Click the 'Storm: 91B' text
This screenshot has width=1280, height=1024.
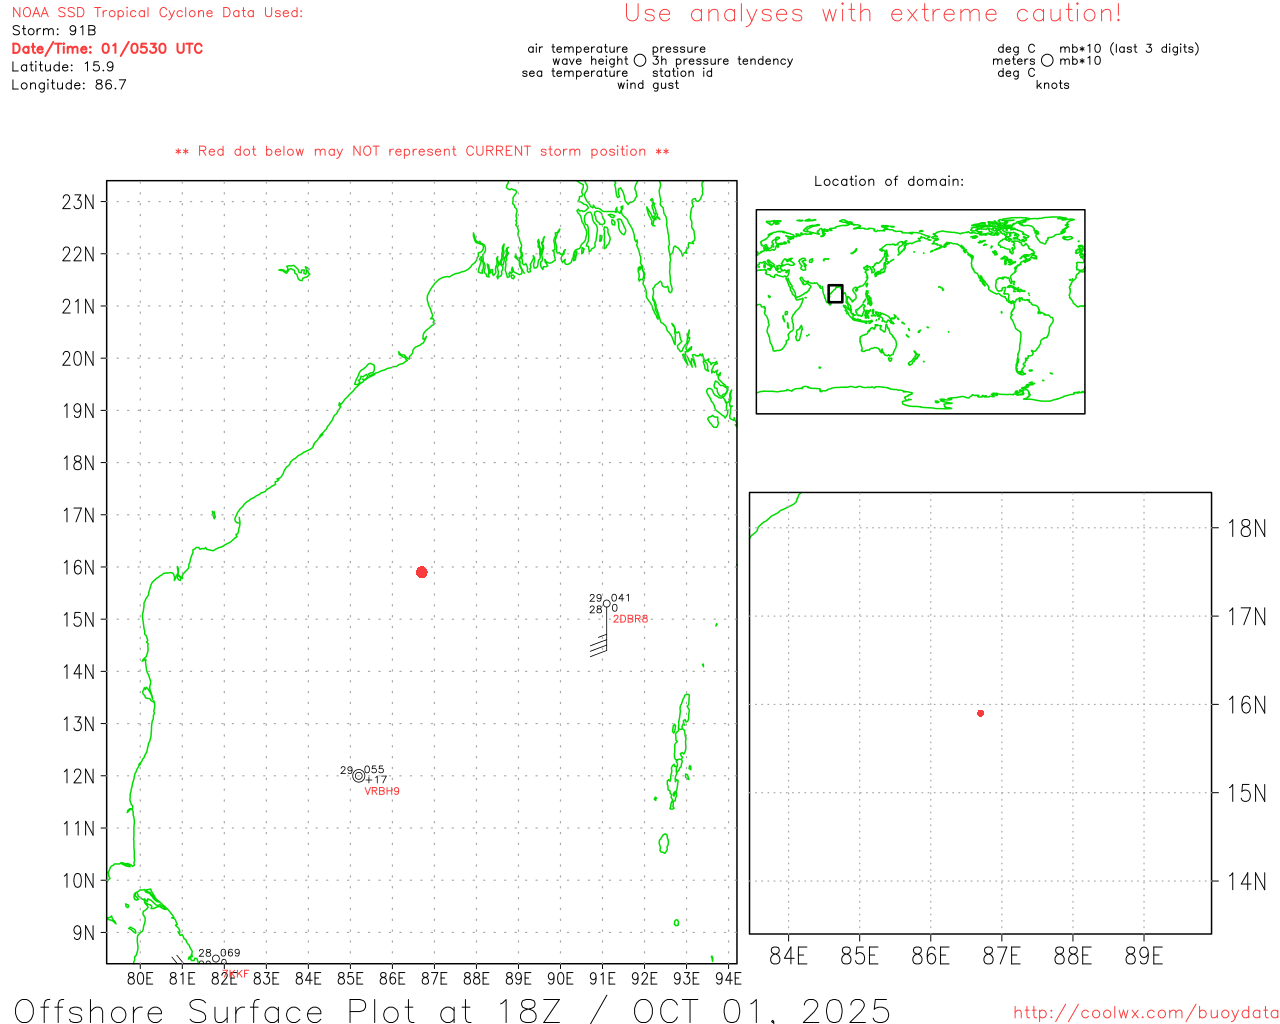tap(54, 31)
